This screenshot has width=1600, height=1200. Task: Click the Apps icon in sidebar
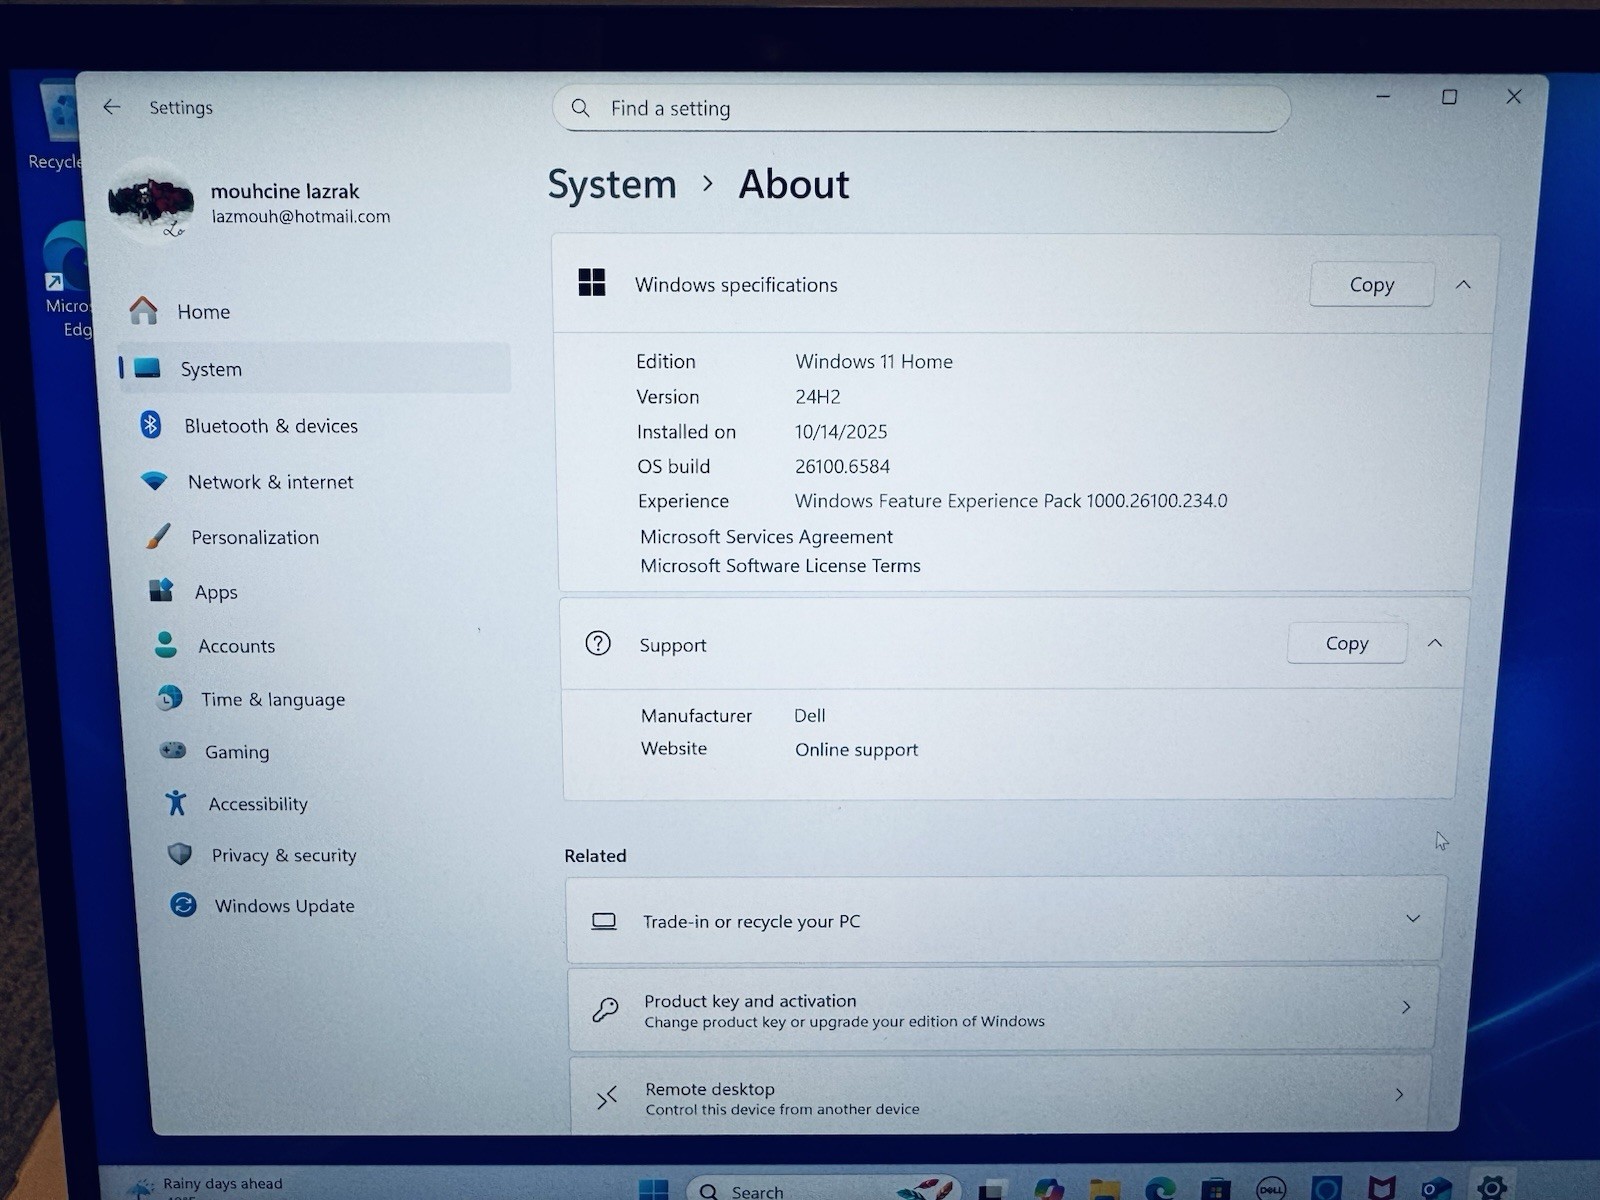[x=161, y=591]
